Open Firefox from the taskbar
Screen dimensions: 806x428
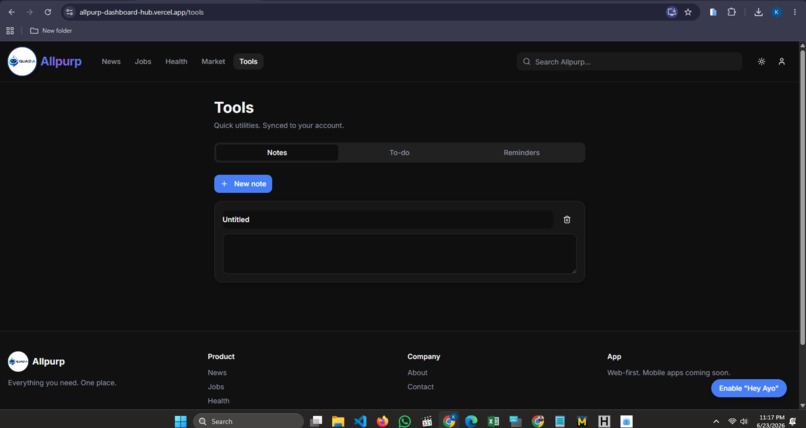pyautogui.click(x=382, y=421)
